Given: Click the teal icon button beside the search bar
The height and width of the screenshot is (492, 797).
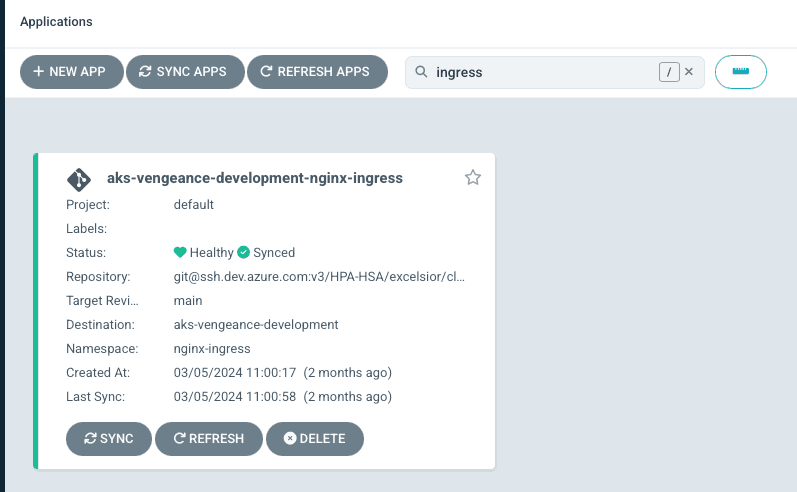Looking at the screenshot, I should (x=741, y=72).
